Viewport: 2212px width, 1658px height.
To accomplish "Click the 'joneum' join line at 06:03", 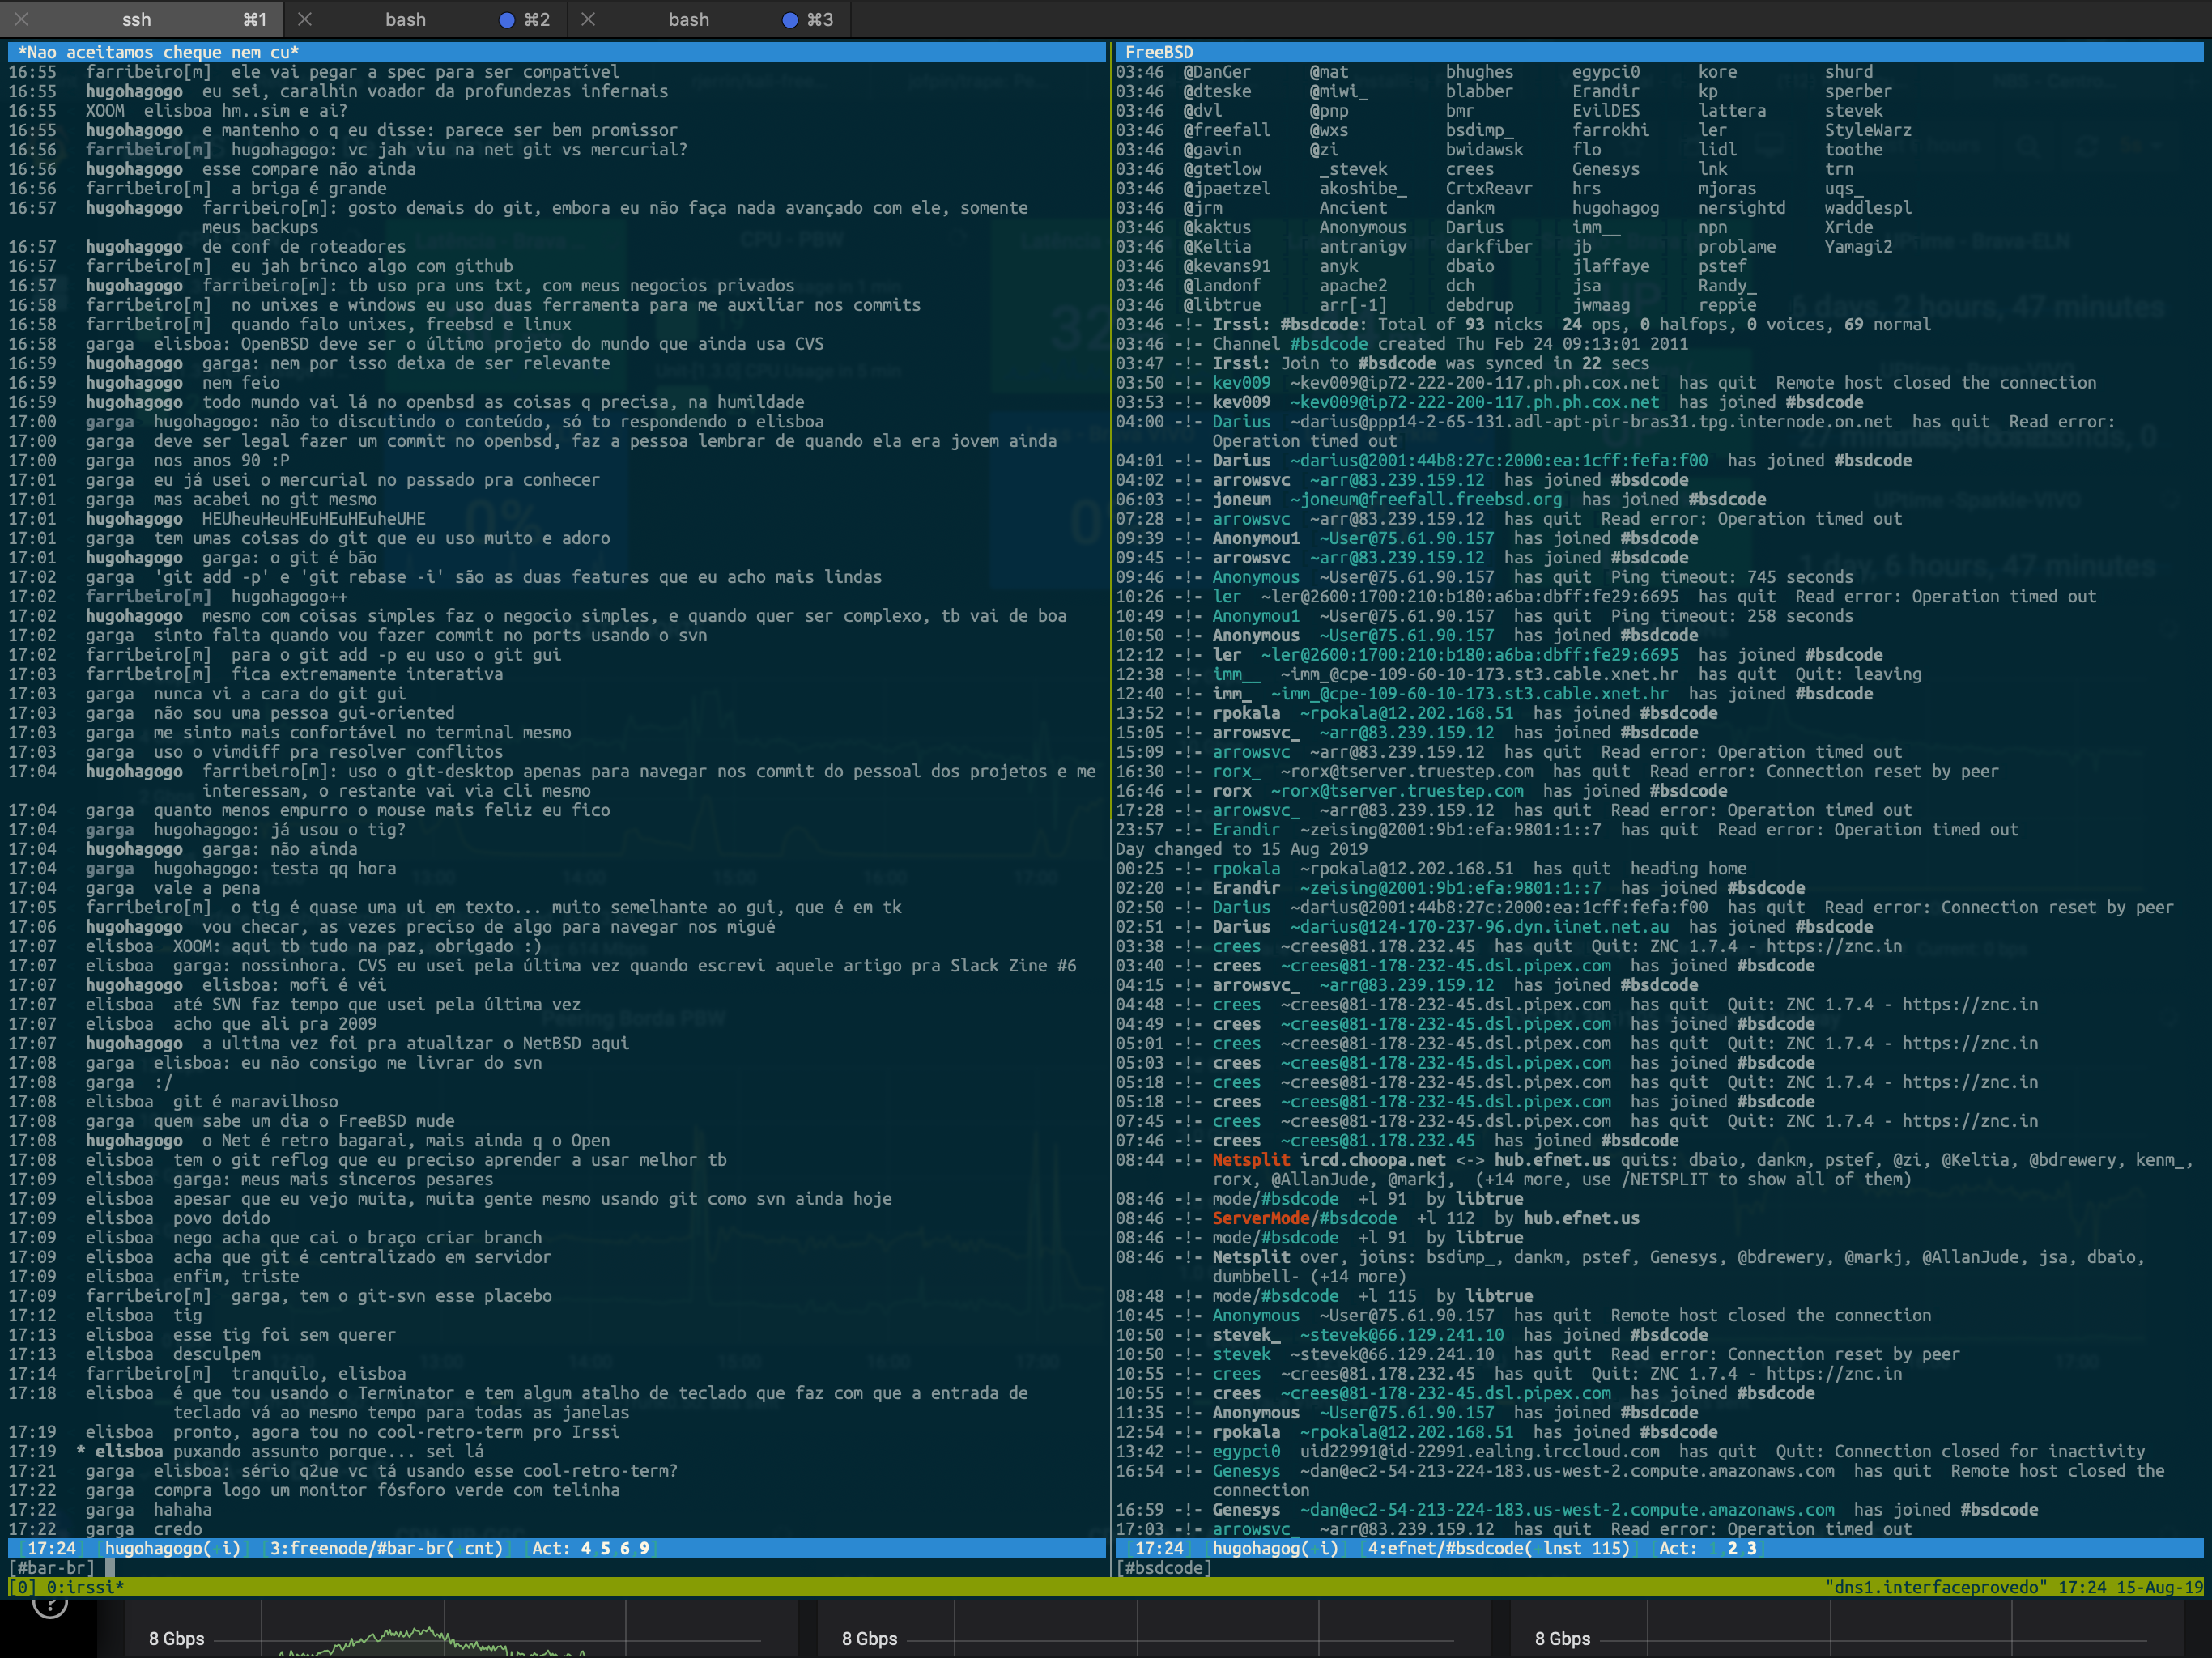I will tap(1440, 499).
